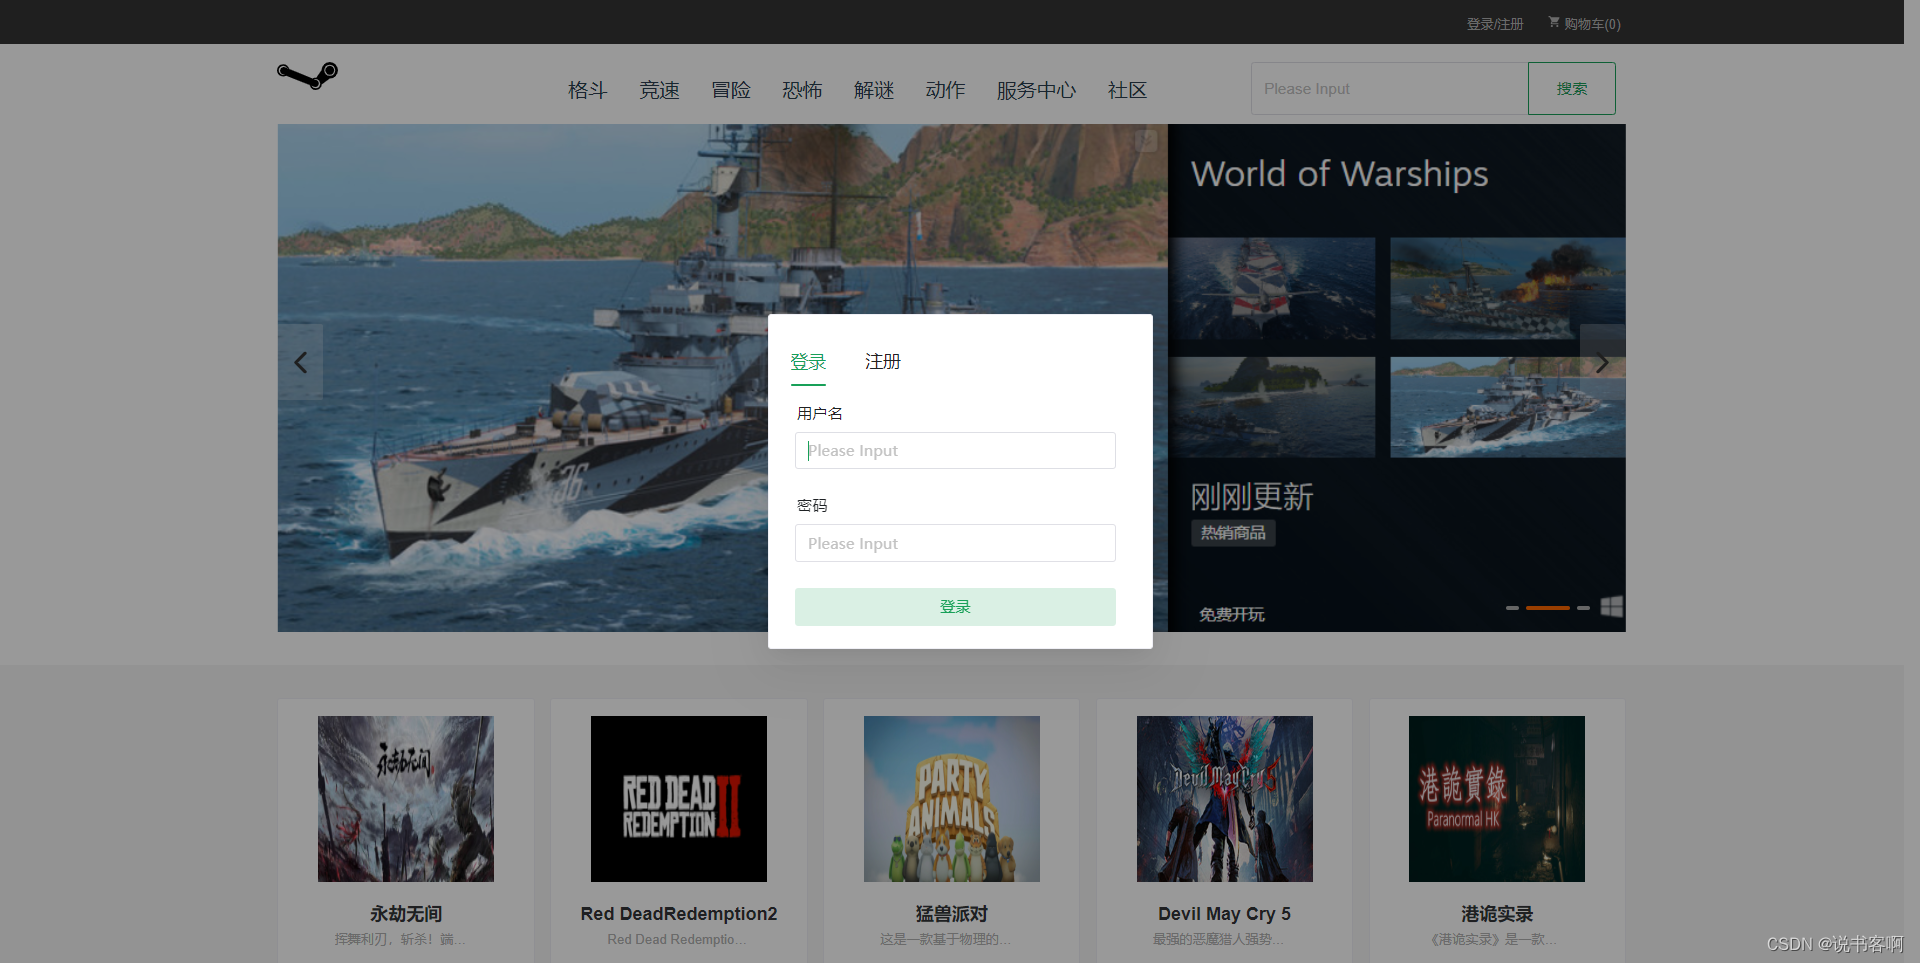
Task: Open 港詭實錄 Paranormal HK cover image
Action: coord(1497,799)
